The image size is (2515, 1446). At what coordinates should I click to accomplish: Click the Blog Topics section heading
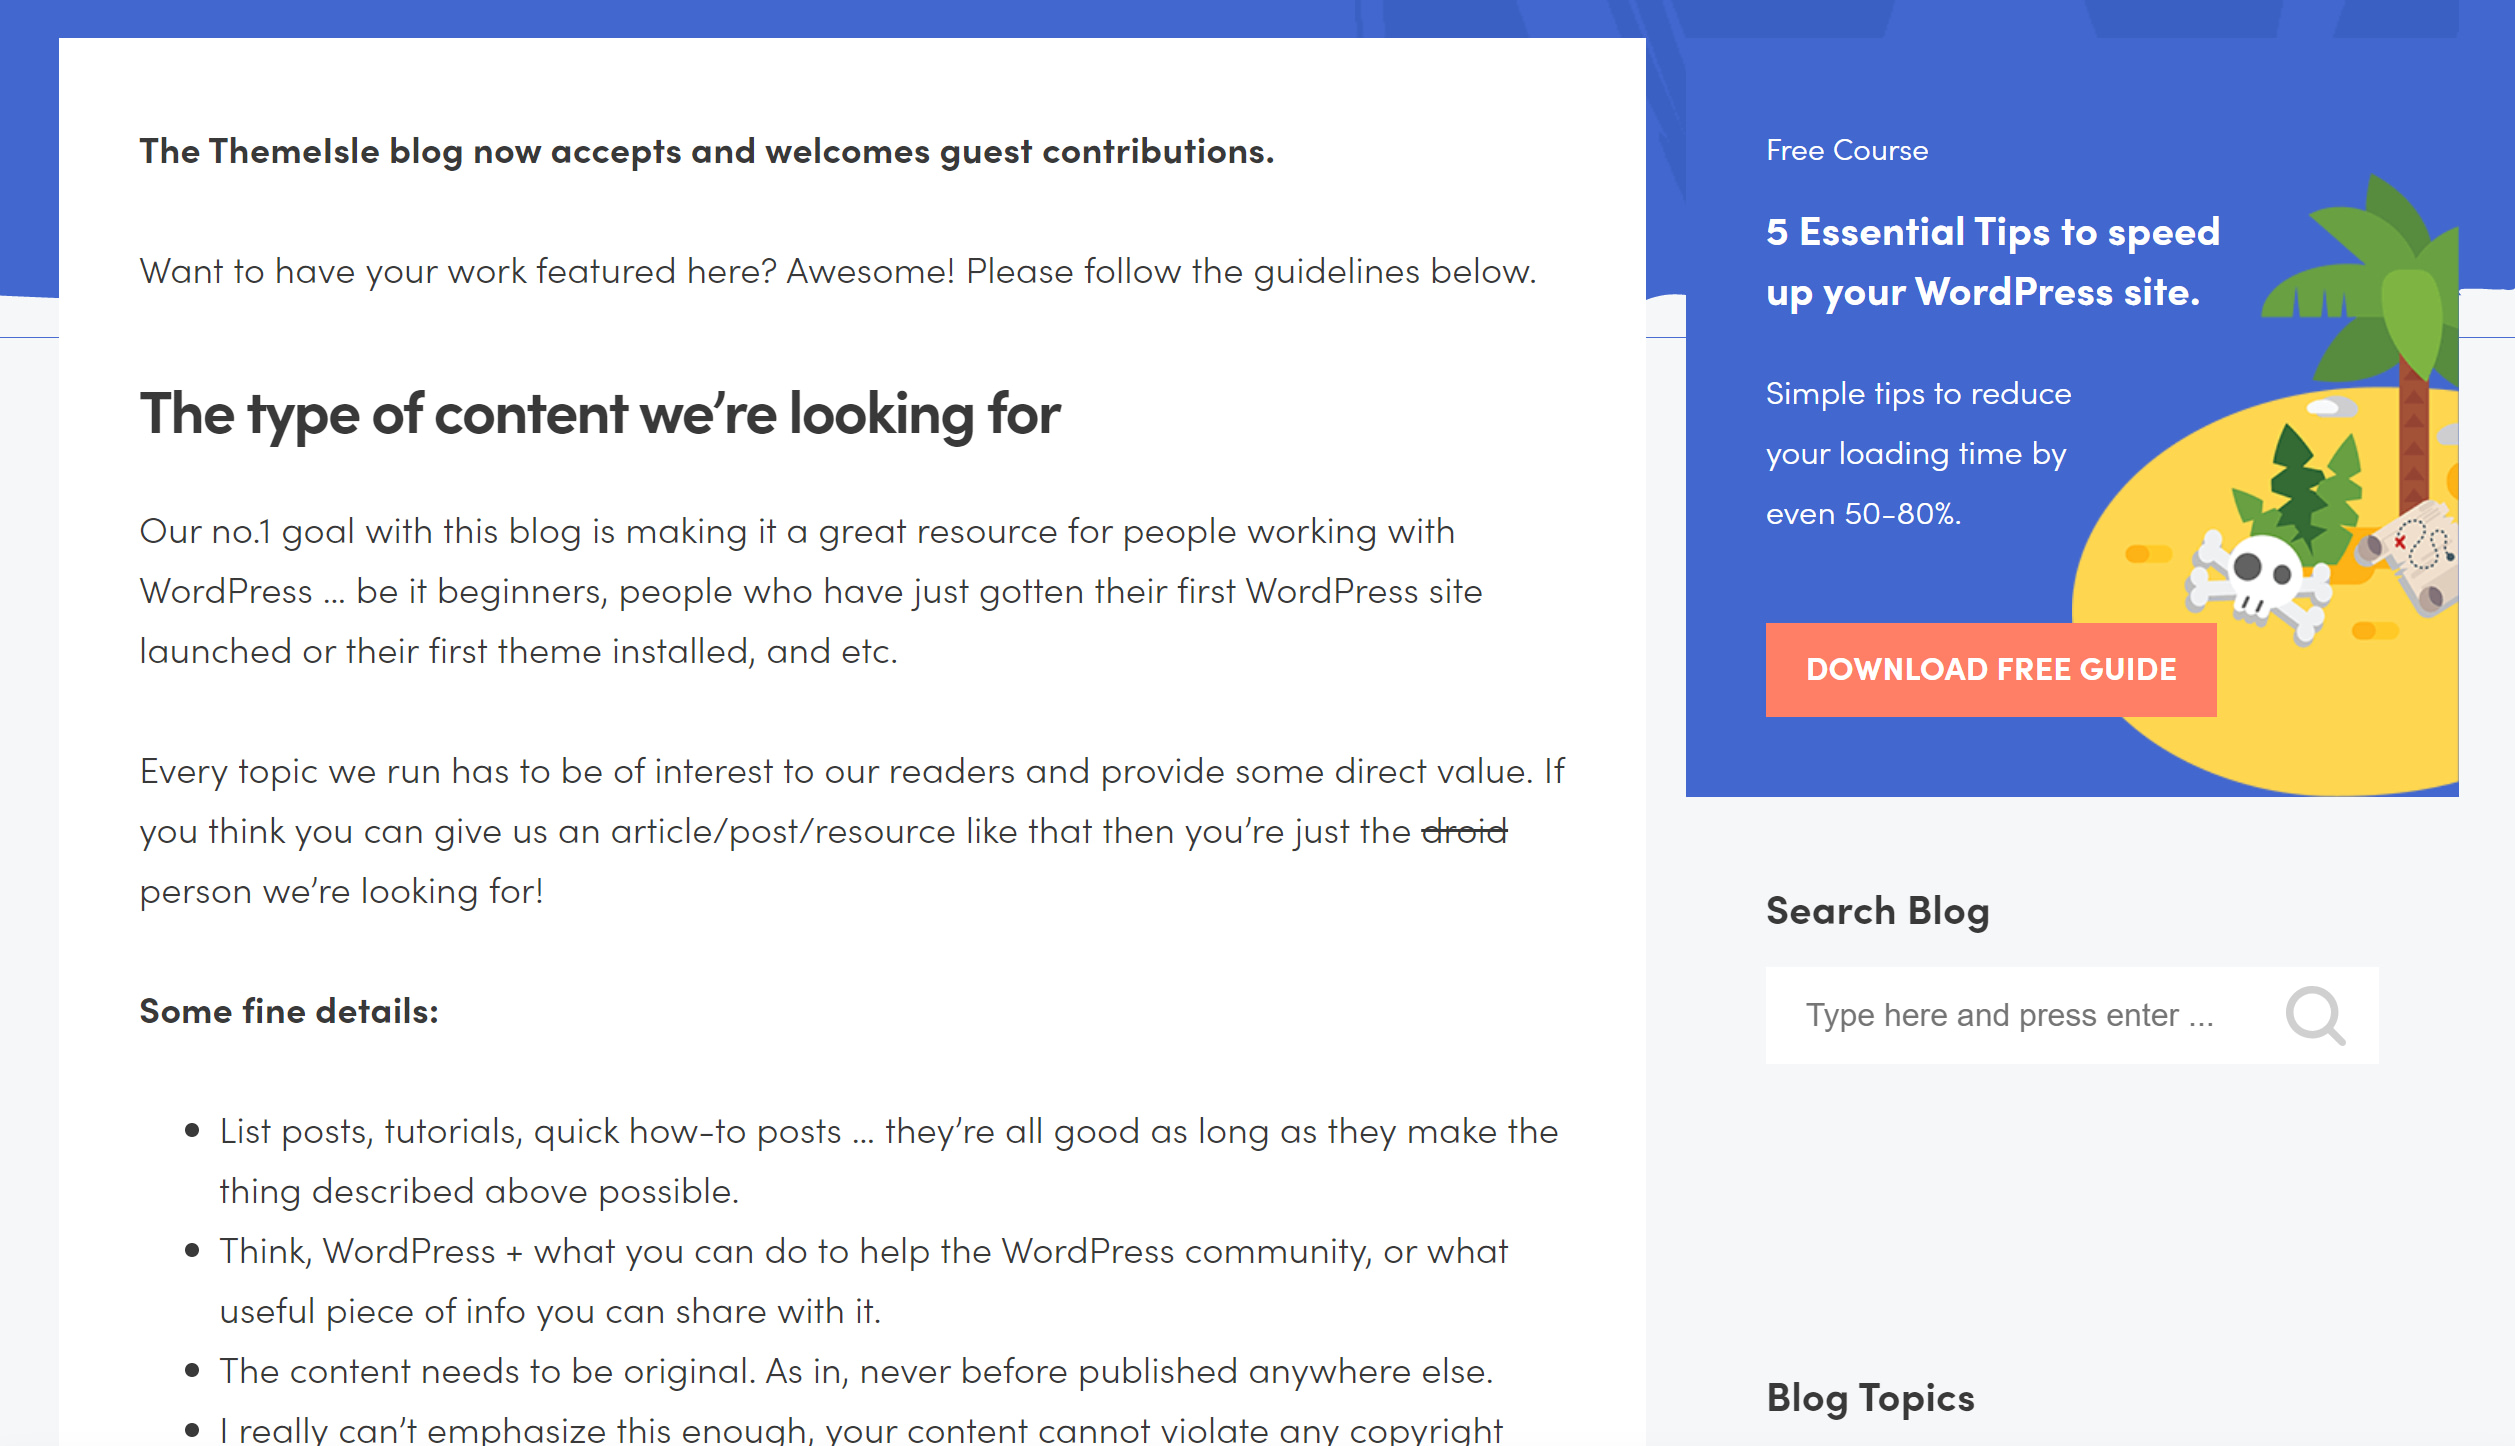tap(1872, 1398)
